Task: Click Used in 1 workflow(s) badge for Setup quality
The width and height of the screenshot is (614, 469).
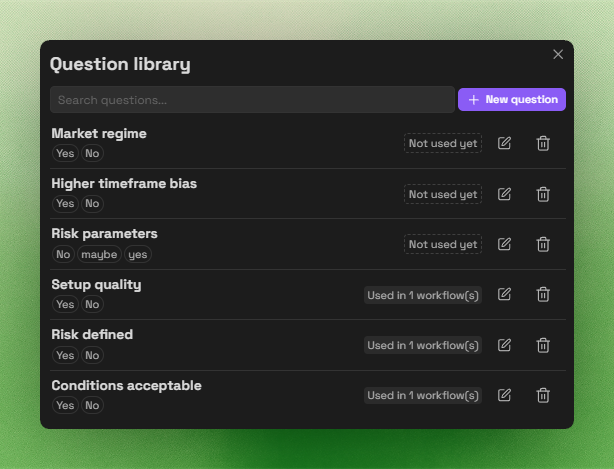Action: click(x=423, y=295)
